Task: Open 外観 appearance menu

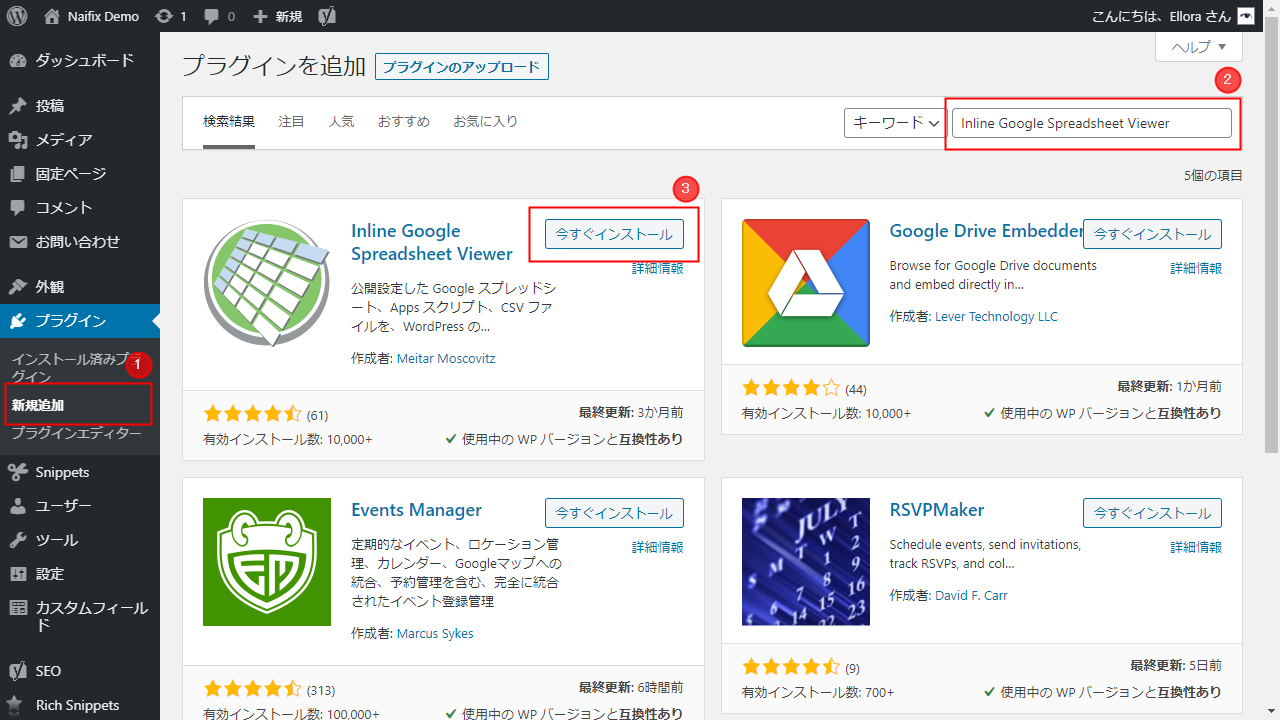Action: (80, 287)
